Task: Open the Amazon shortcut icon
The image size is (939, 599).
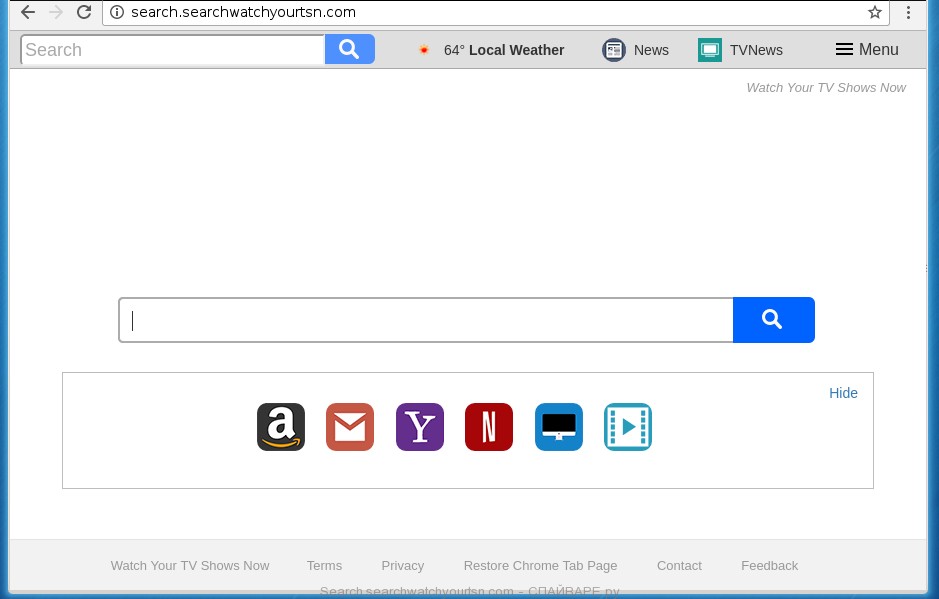Action: click(281, 427)
